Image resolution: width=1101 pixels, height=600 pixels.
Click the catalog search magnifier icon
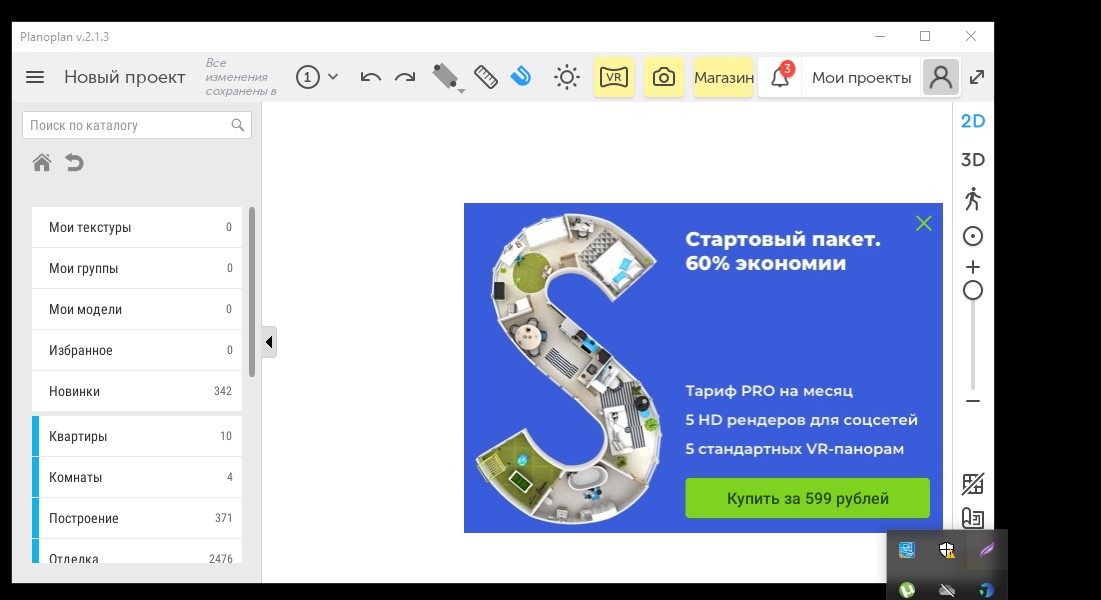click(x=238, y=125)
